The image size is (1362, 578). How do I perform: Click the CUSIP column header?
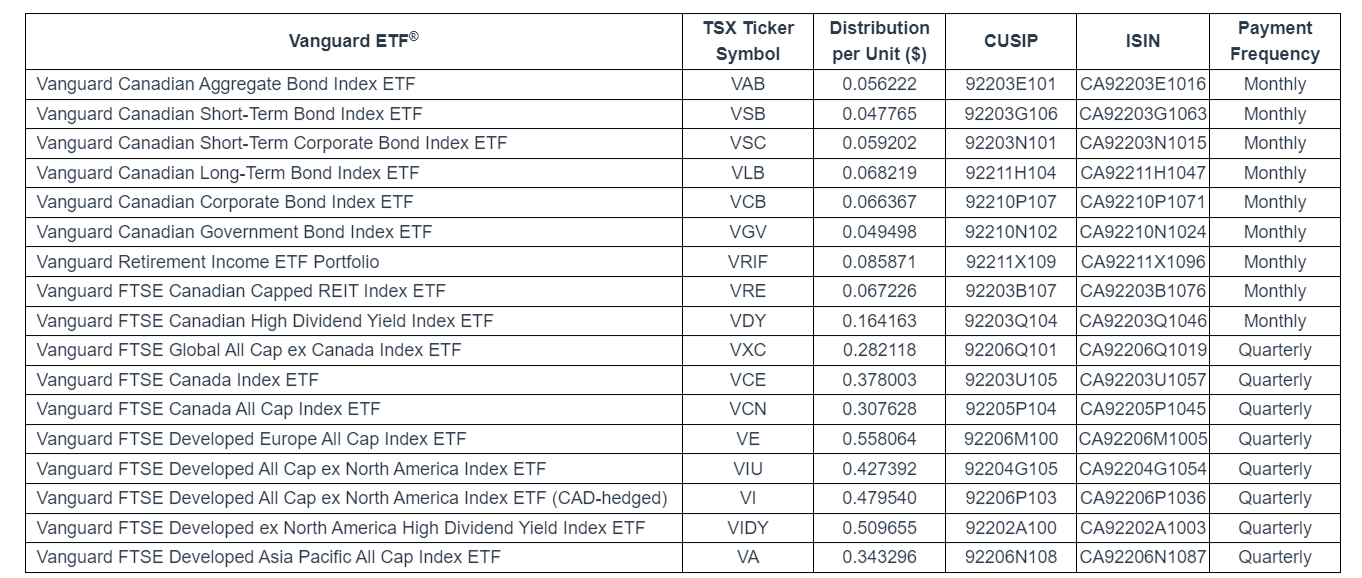click(x=1010, y=41)
